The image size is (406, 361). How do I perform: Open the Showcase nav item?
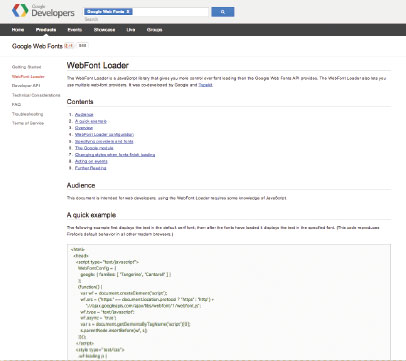pyautogui.click(x=104, y=30)
